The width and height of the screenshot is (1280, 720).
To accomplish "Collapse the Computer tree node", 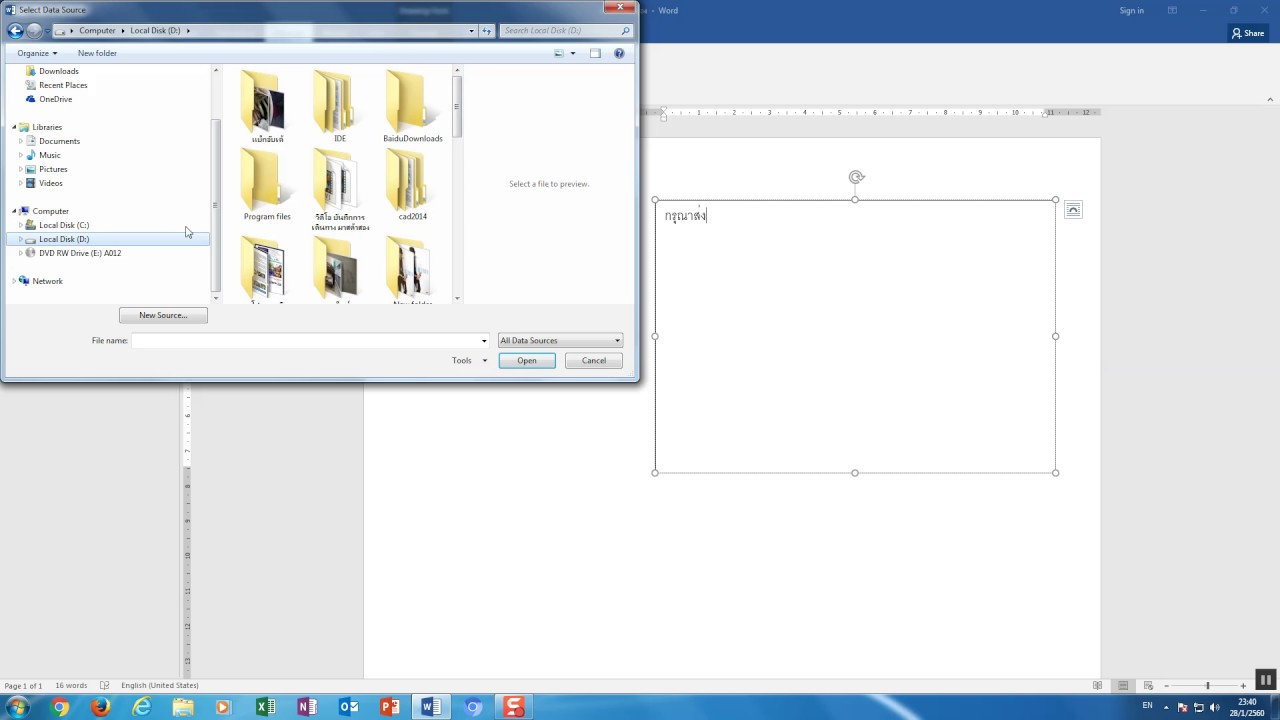I will [14, 211].
